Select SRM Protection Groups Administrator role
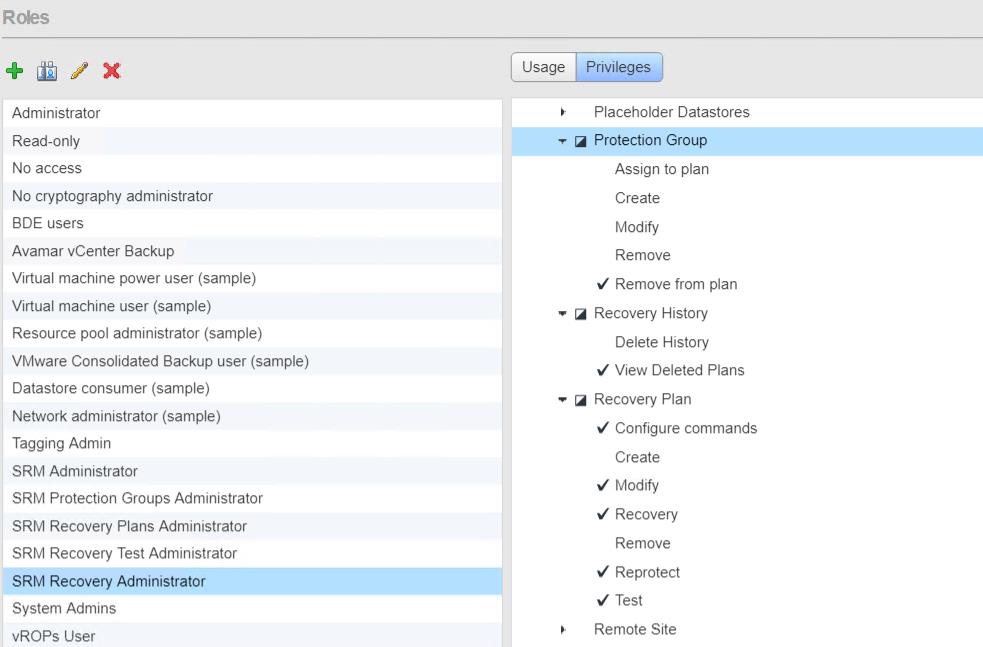The width and height of the screenshot is (983, 647). point(253,498)
